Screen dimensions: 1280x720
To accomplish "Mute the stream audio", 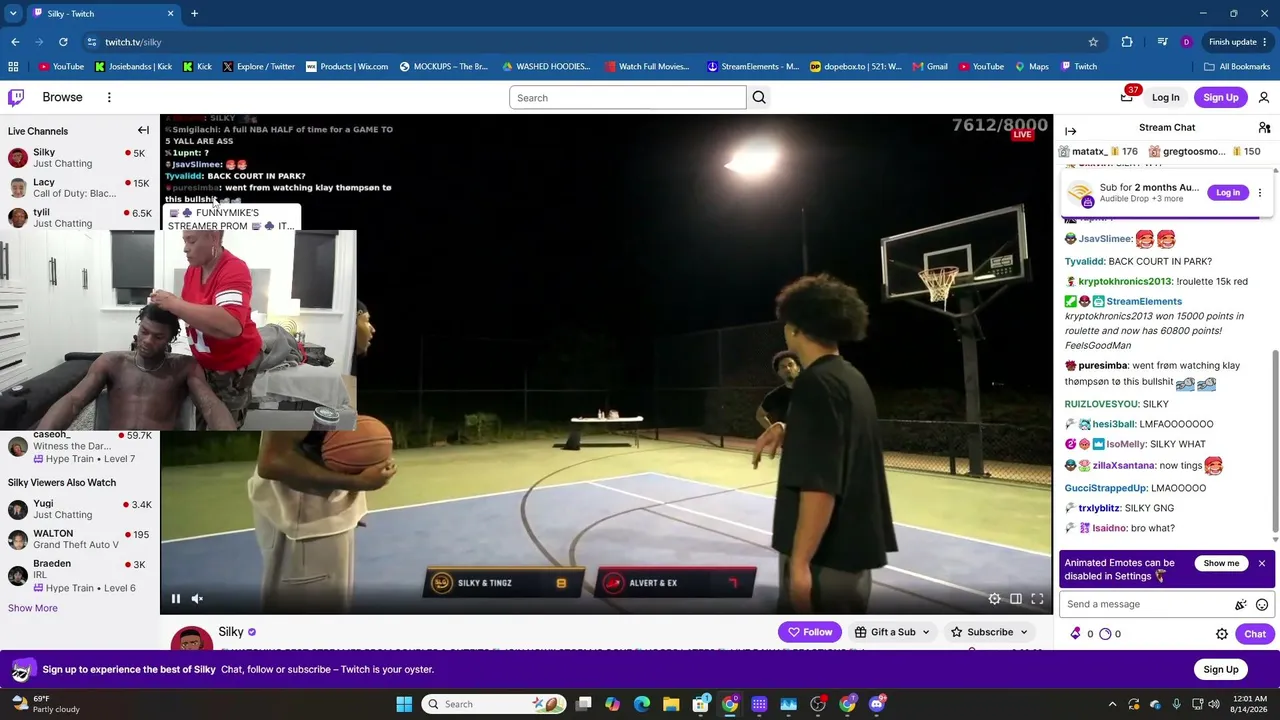I will (197, 599).
